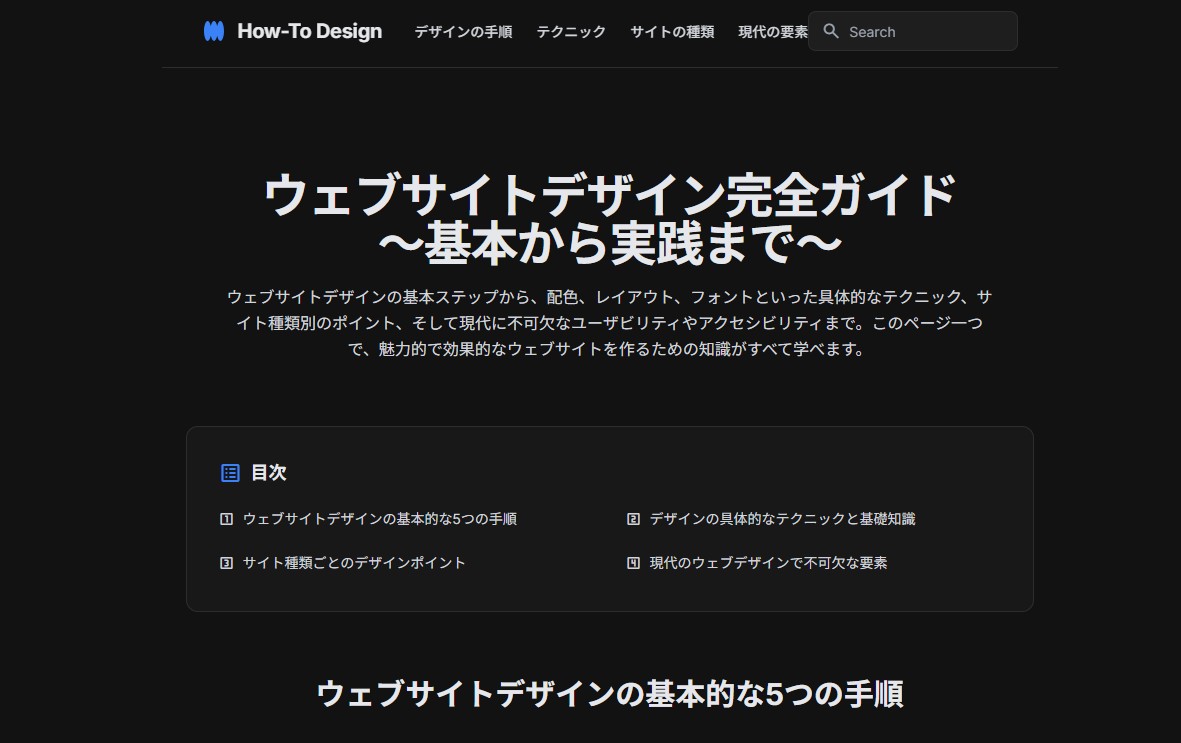Open the テクニック navigation item
This screenshot has width=1181, height=743.
tap(570, 32)
